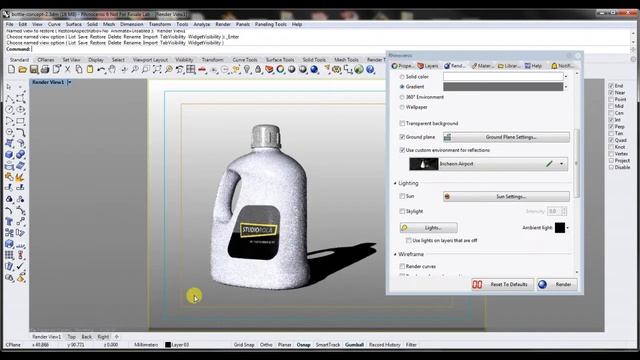Enable the Sun checkbox

click(x=402, y=196)
